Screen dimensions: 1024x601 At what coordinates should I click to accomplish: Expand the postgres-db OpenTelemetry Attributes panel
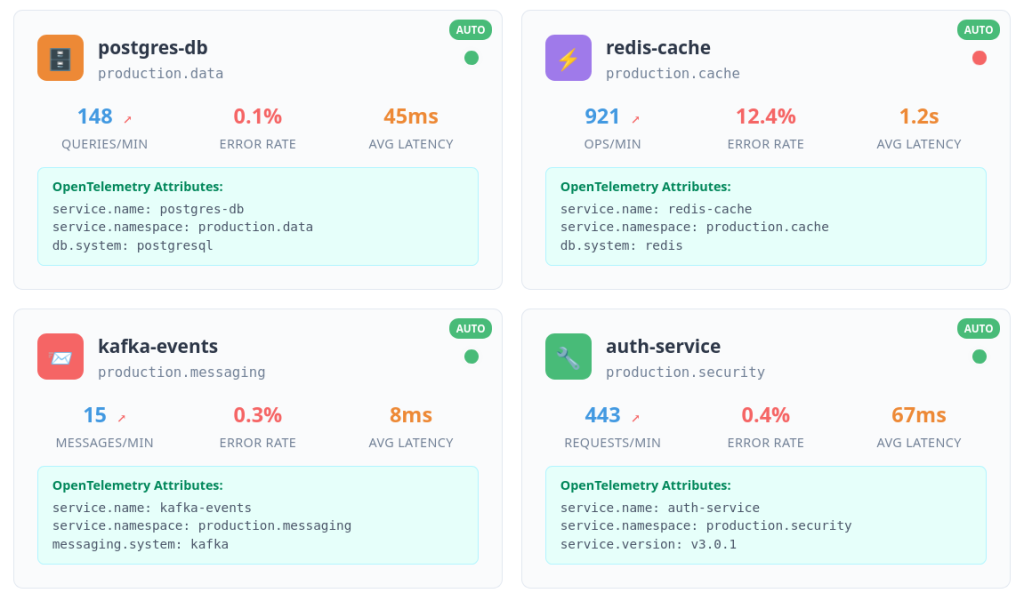click(258, 216)
